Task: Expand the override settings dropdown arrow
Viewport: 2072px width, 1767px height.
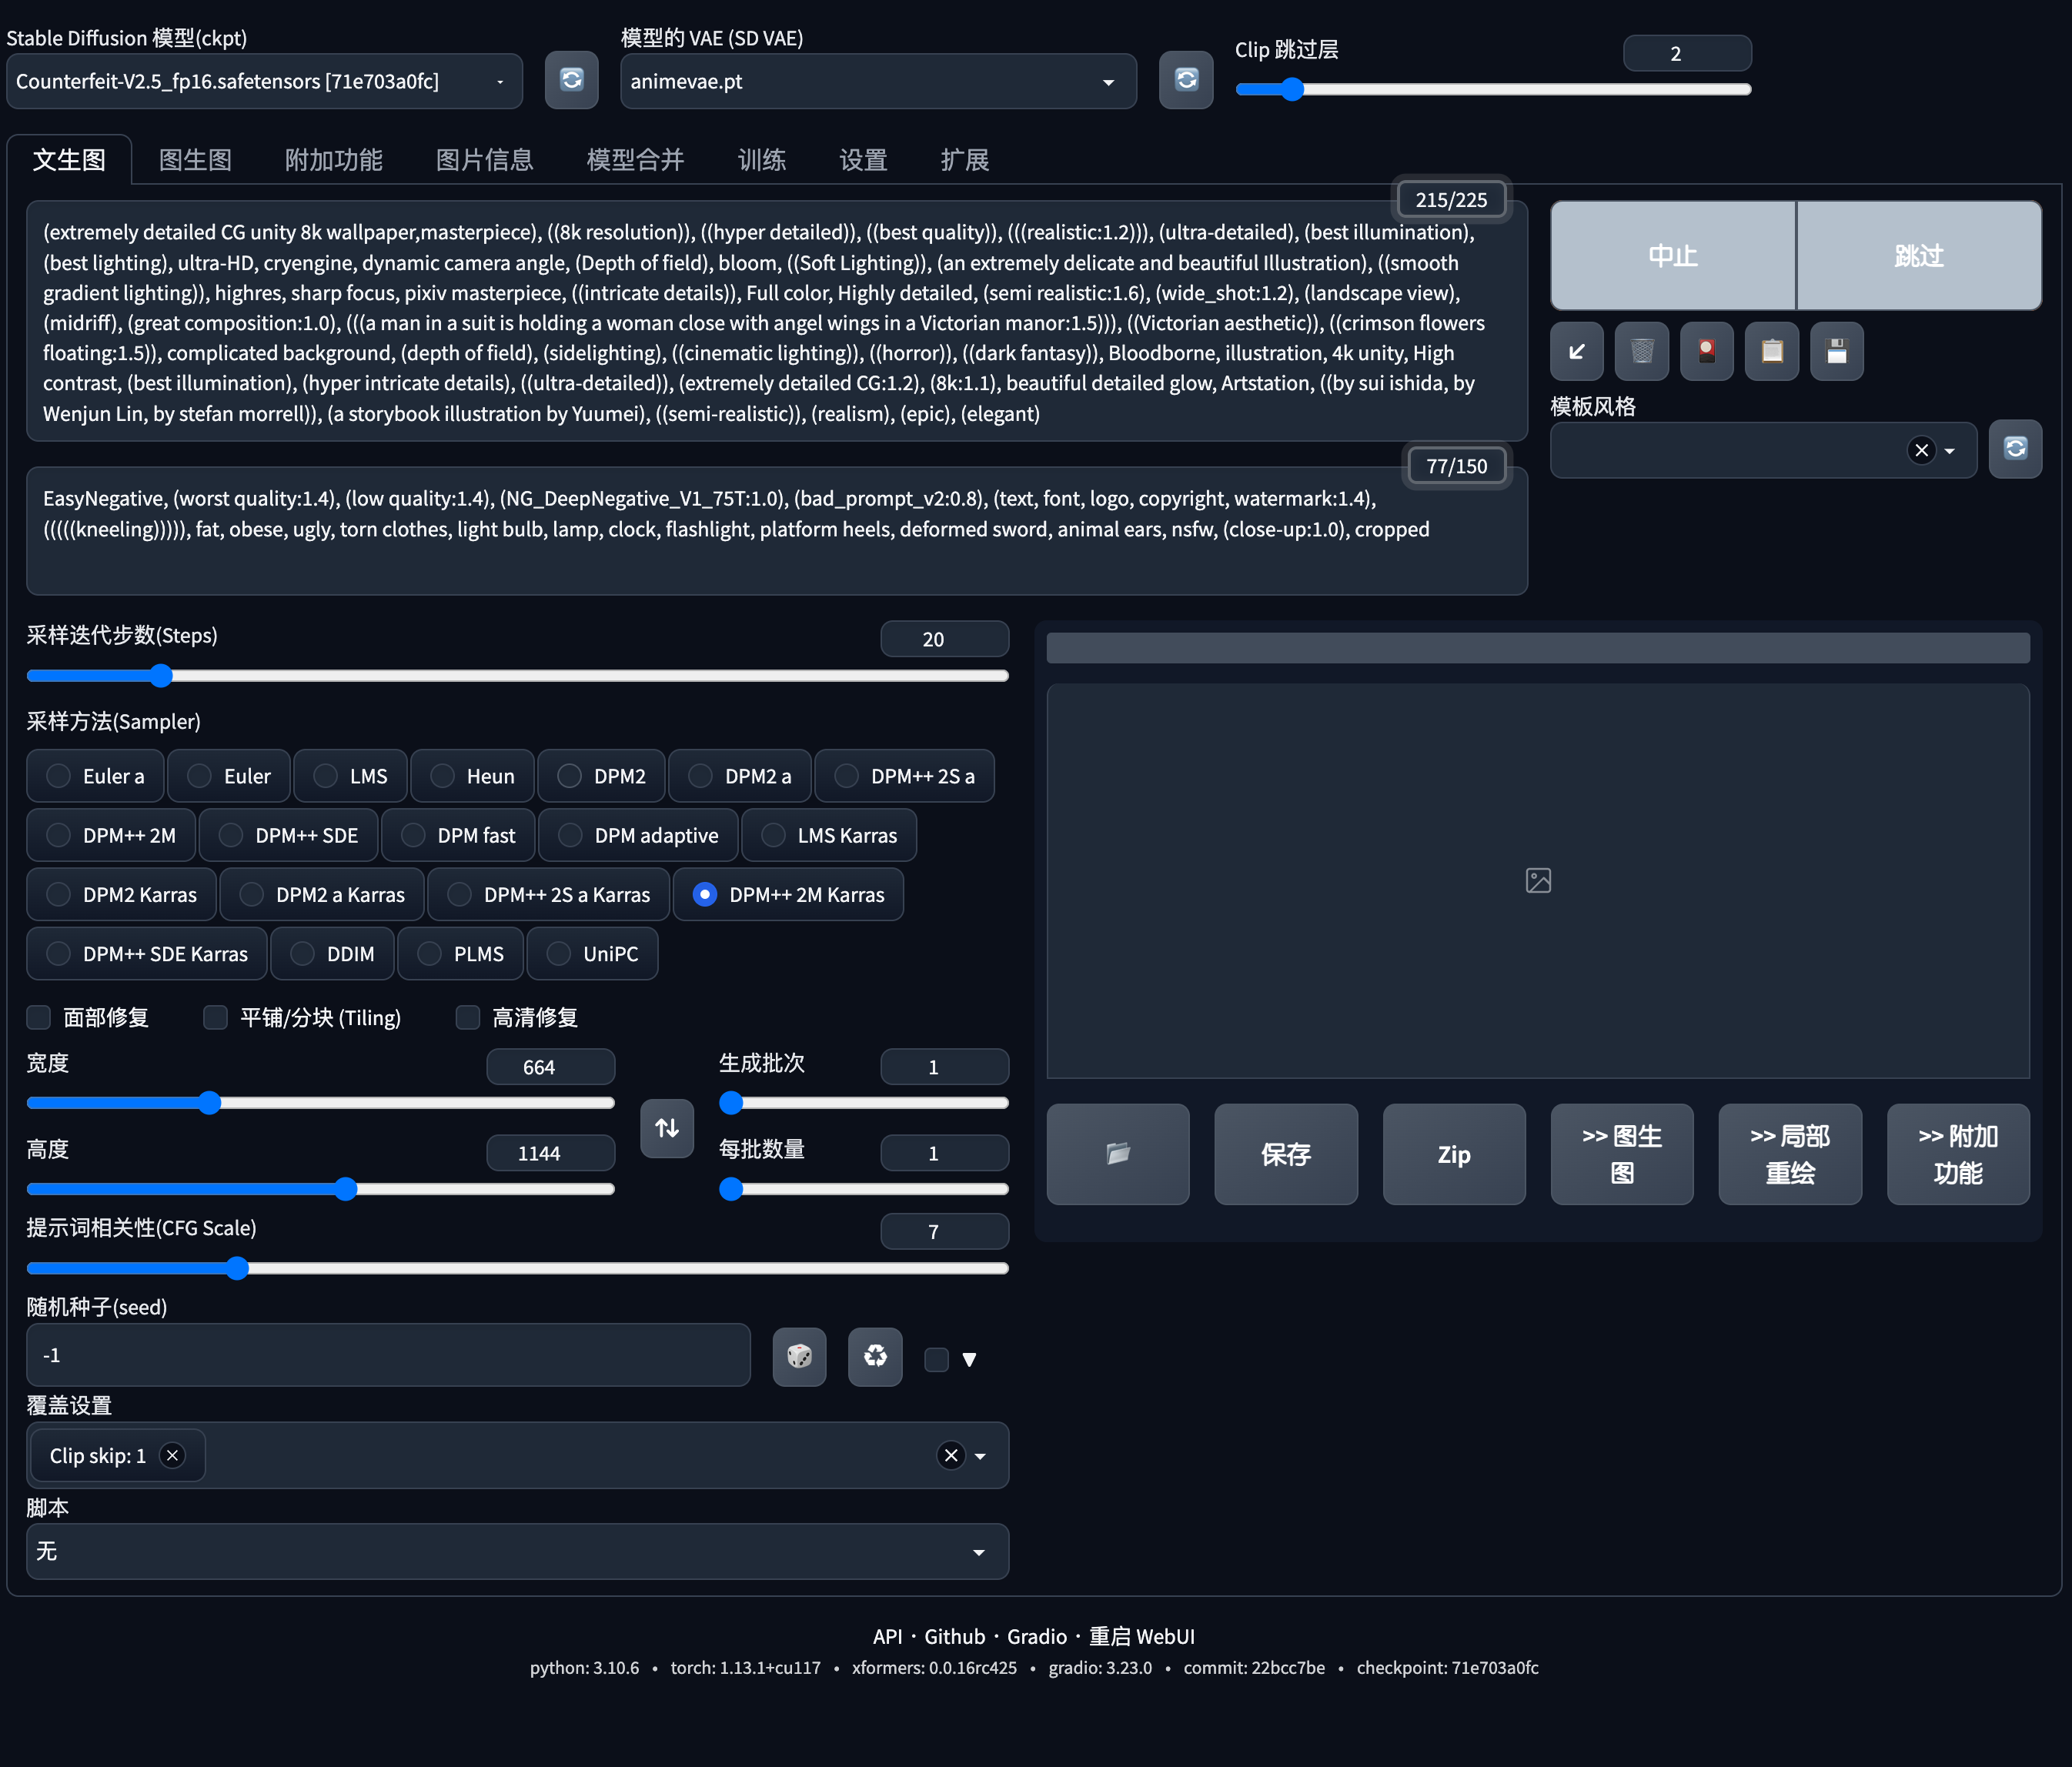Action: tap(980, 1456)
